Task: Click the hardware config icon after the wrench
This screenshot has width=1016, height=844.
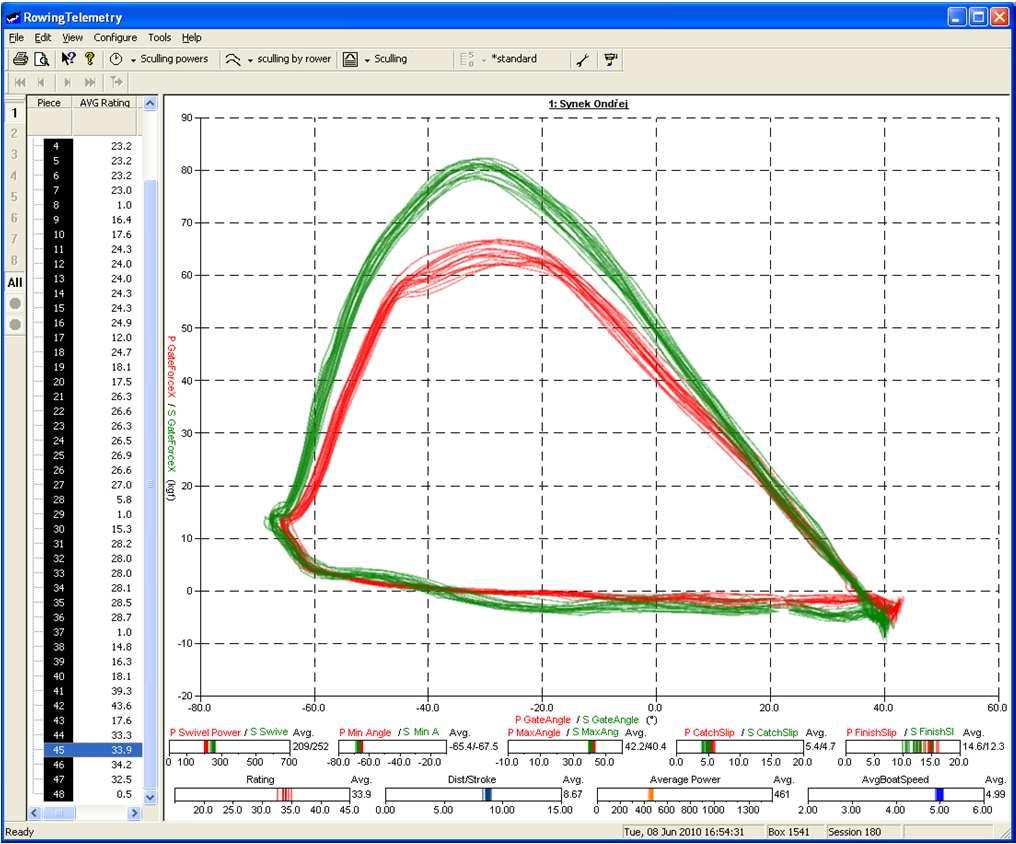Action: pos(610,60)
